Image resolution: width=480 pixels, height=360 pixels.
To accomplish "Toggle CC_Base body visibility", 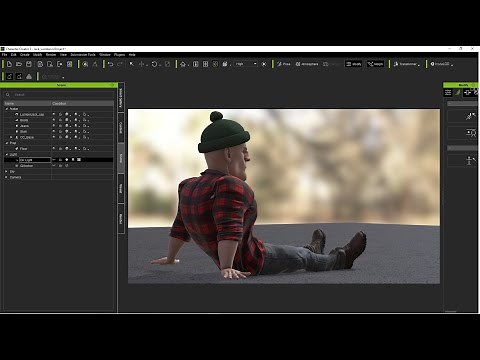I will coord(54,137).
